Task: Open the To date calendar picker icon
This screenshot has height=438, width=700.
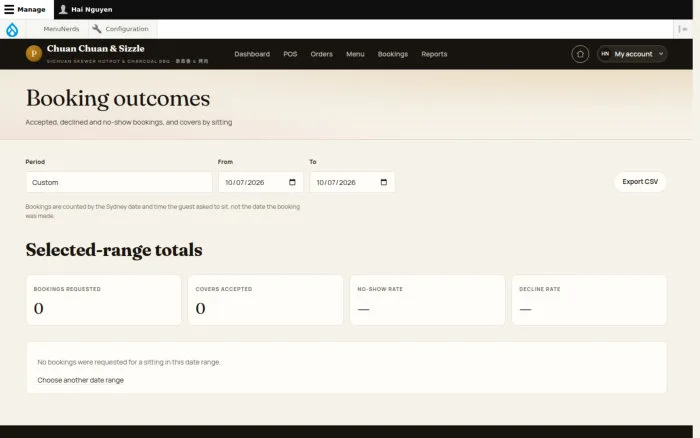Action: pos(384,182)
